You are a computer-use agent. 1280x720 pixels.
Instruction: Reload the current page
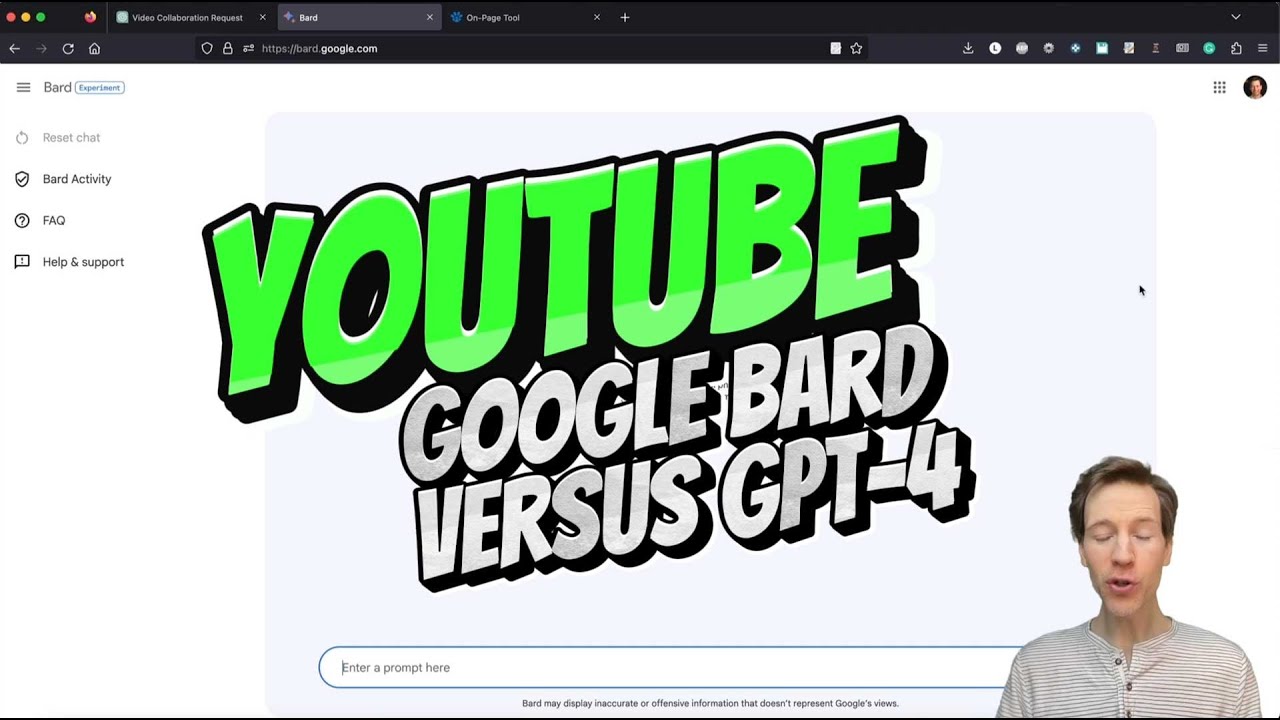68,48
